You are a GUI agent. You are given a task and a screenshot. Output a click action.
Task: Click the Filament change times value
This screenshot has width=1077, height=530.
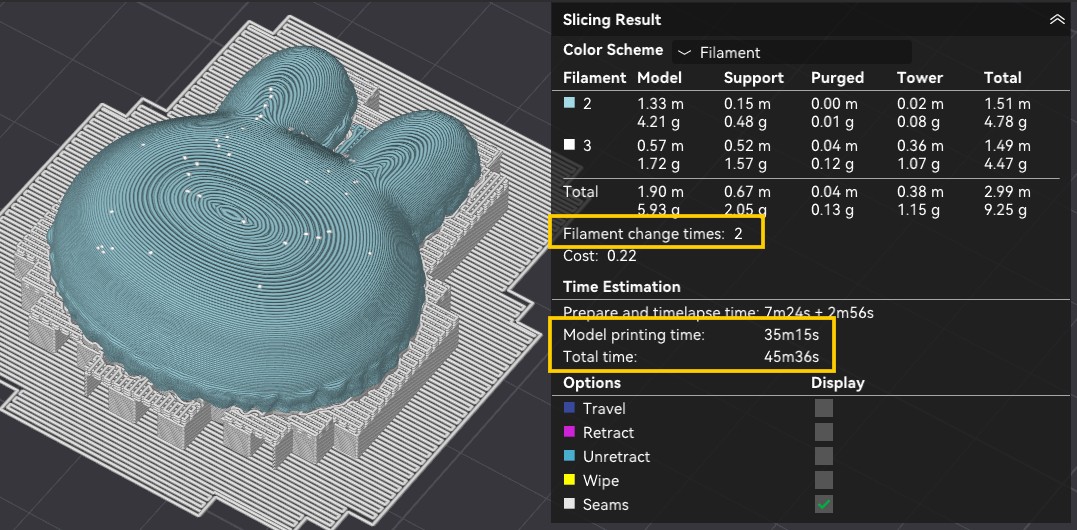pos(738,233)
